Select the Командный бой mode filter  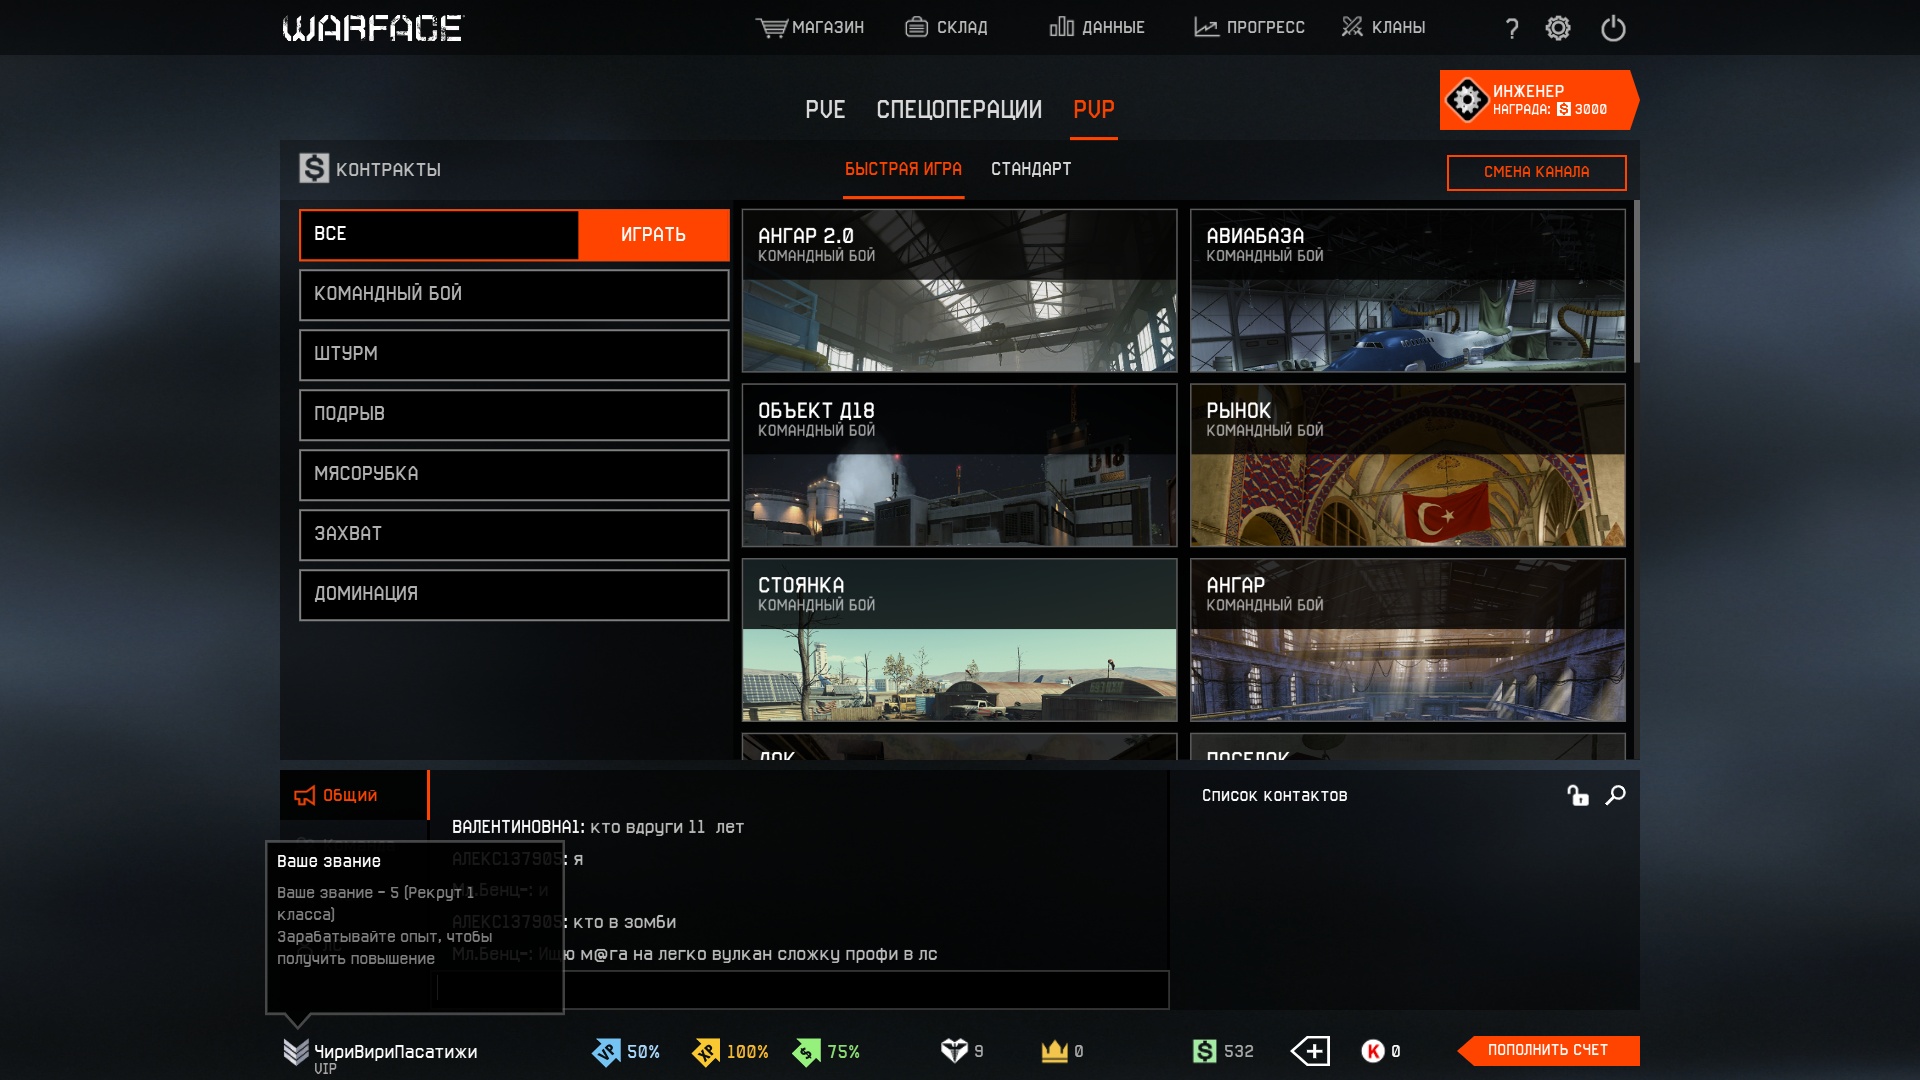[x=514, y=294]
